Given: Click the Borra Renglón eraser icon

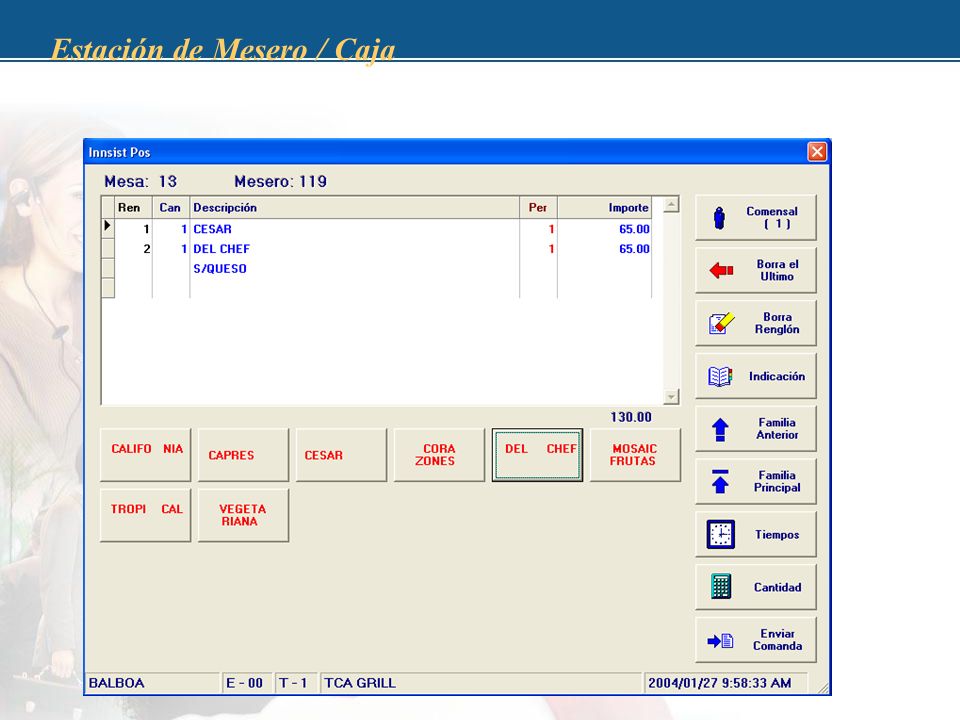Looking at the screenshot, I should pos(721,323).
